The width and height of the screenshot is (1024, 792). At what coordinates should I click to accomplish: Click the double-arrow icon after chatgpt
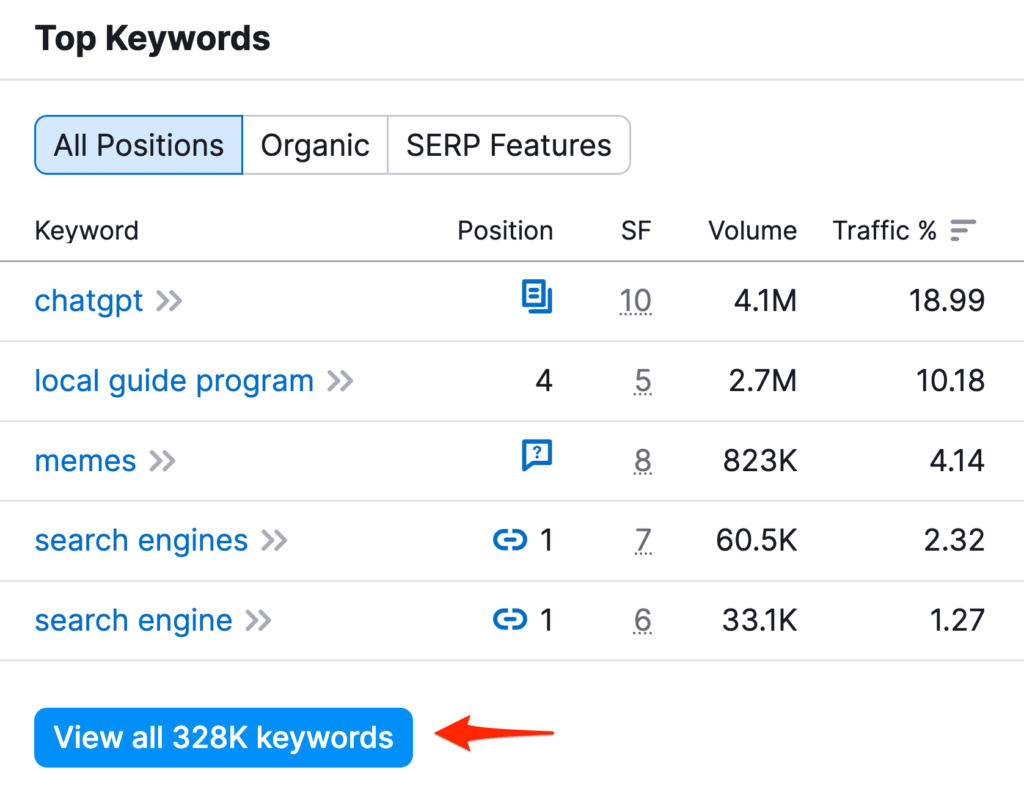168,300
